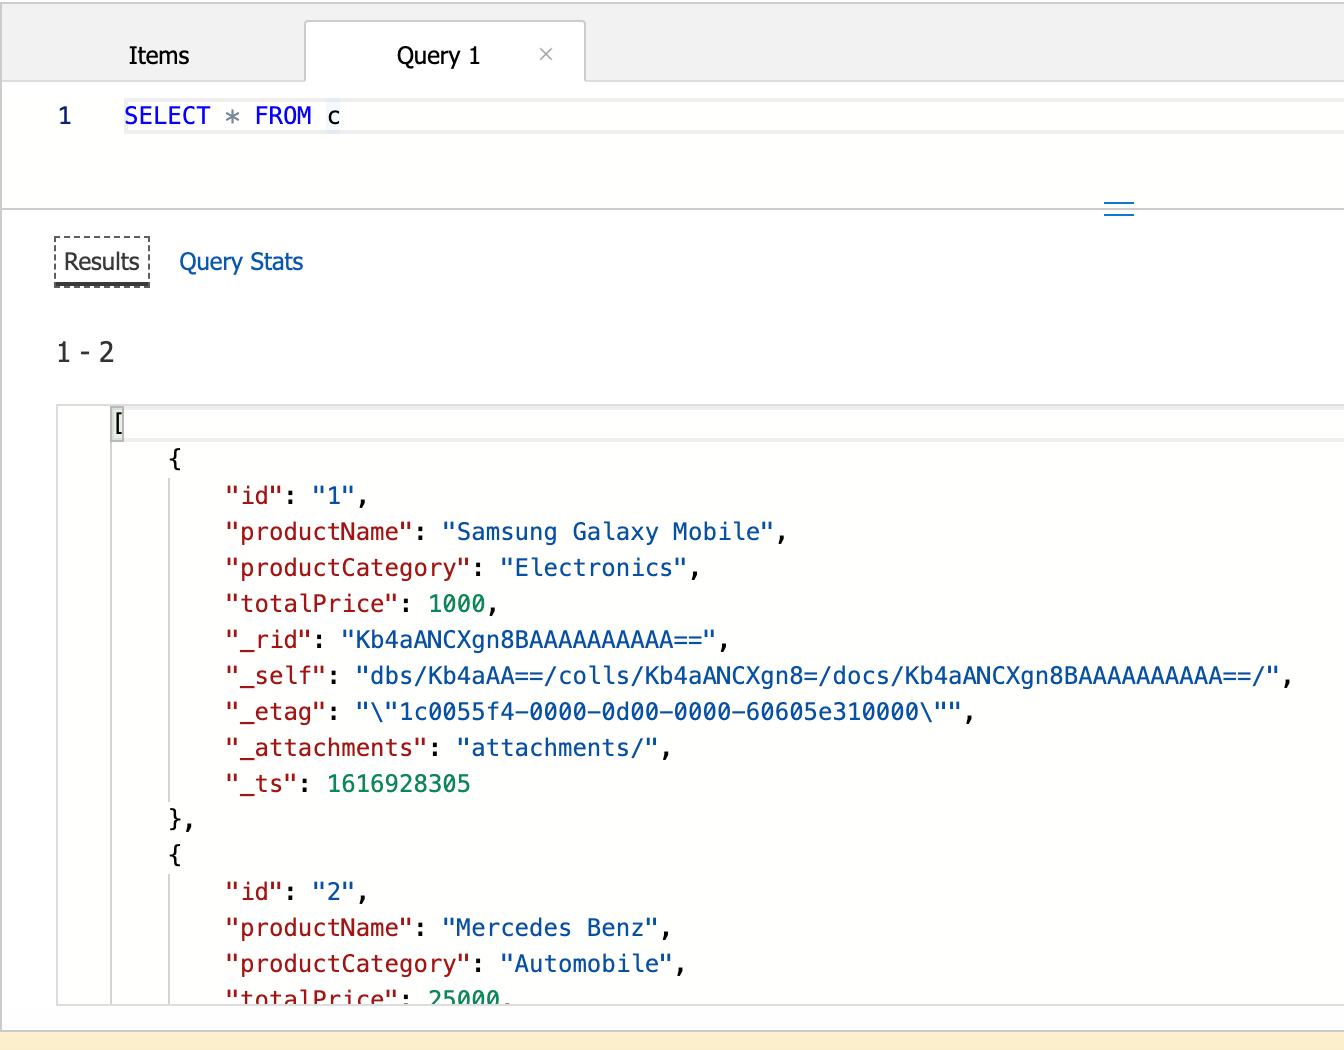Click the FROM keyword in the query
The width and height of the screenshot is (1344, 1050).
coord(283,116)
